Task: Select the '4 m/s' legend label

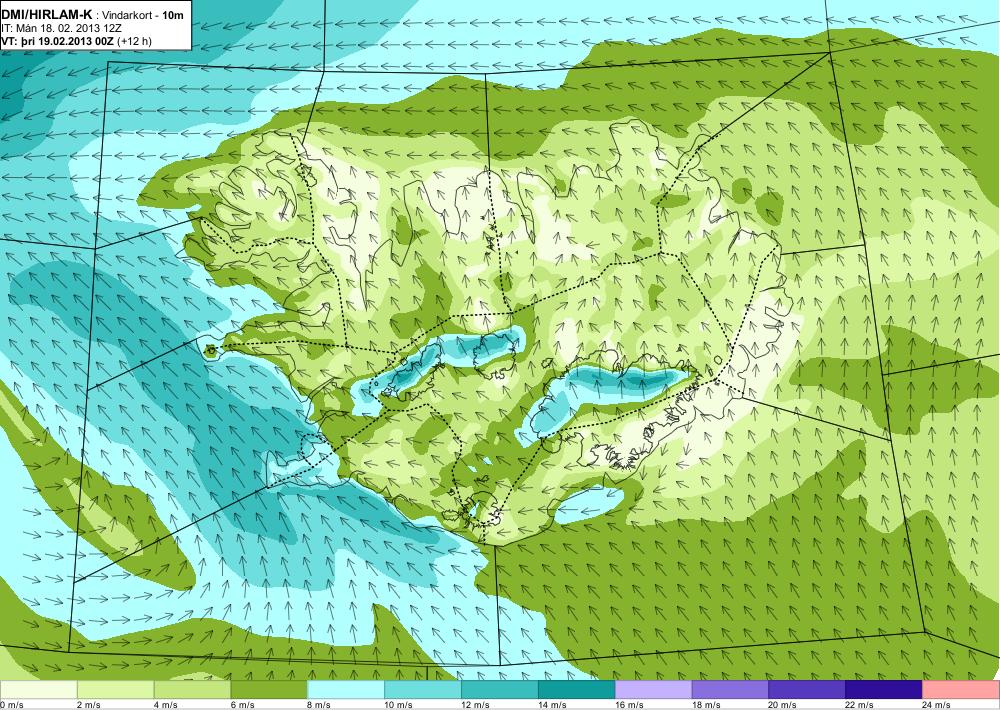Action: [165, 705]
